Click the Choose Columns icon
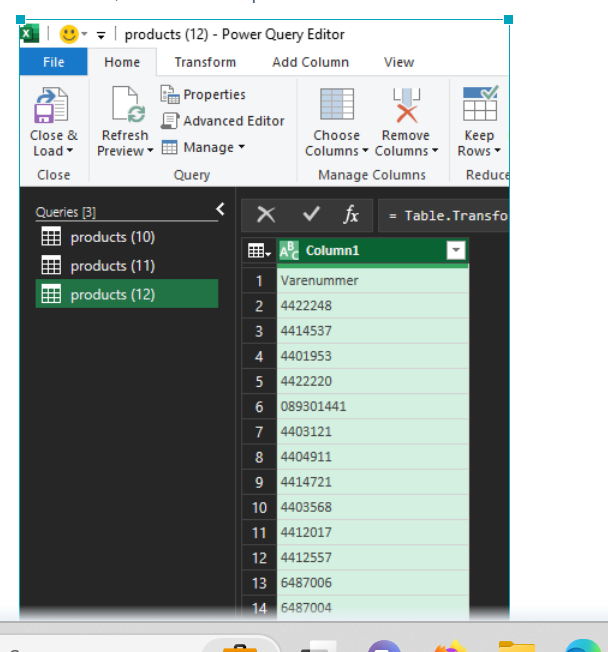608x652 pixels. (x=337, y=104)
